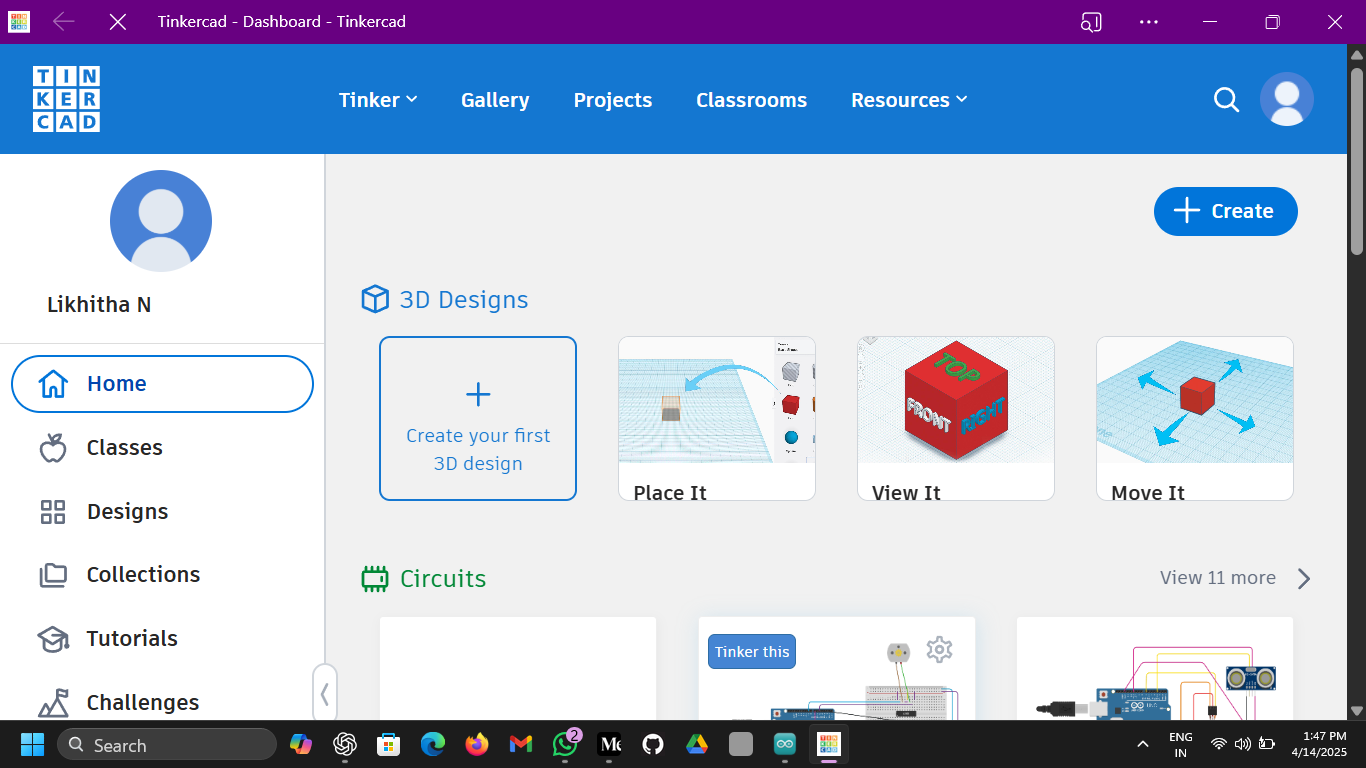The width and height of the screenshot is (1366, 768).
Task: Click the Create button
Action: (x=1225, y=211)
